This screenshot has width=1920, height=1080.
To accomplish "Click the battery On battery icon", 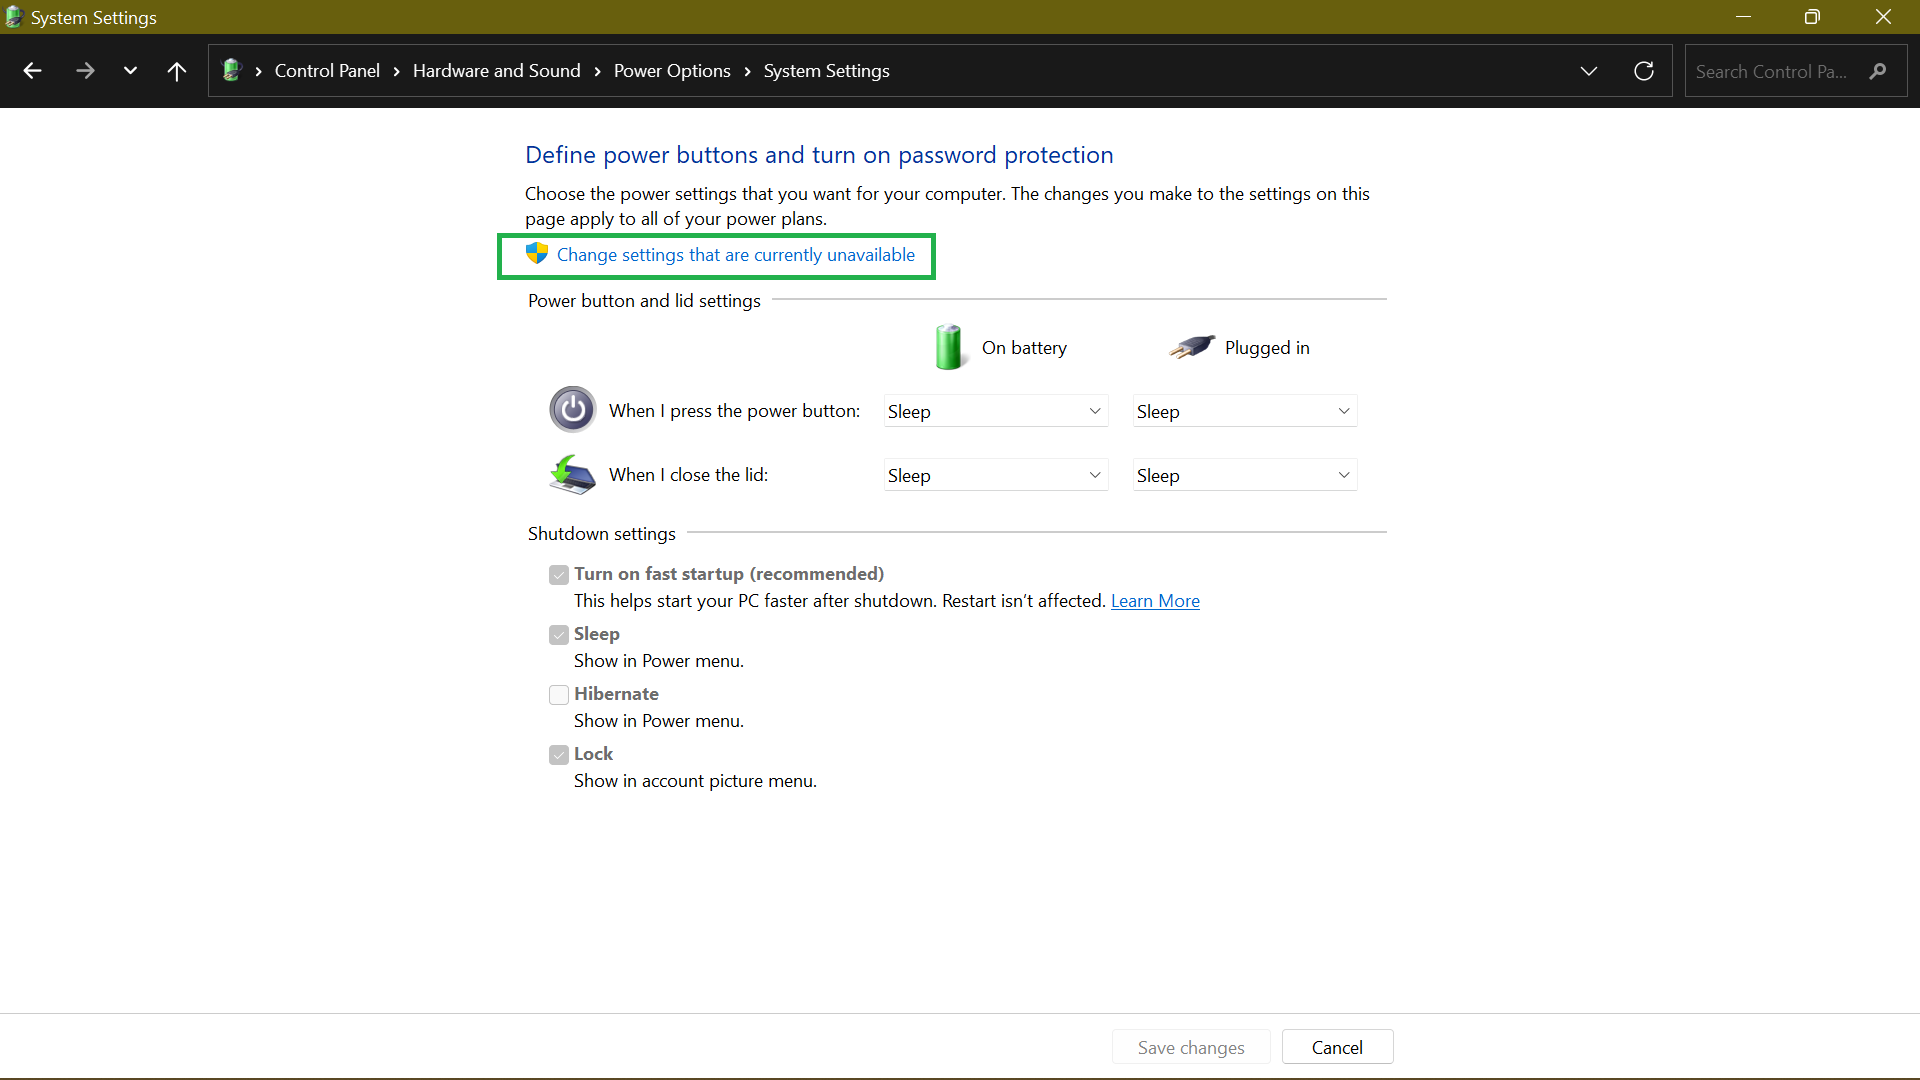I will click(947, 345).
